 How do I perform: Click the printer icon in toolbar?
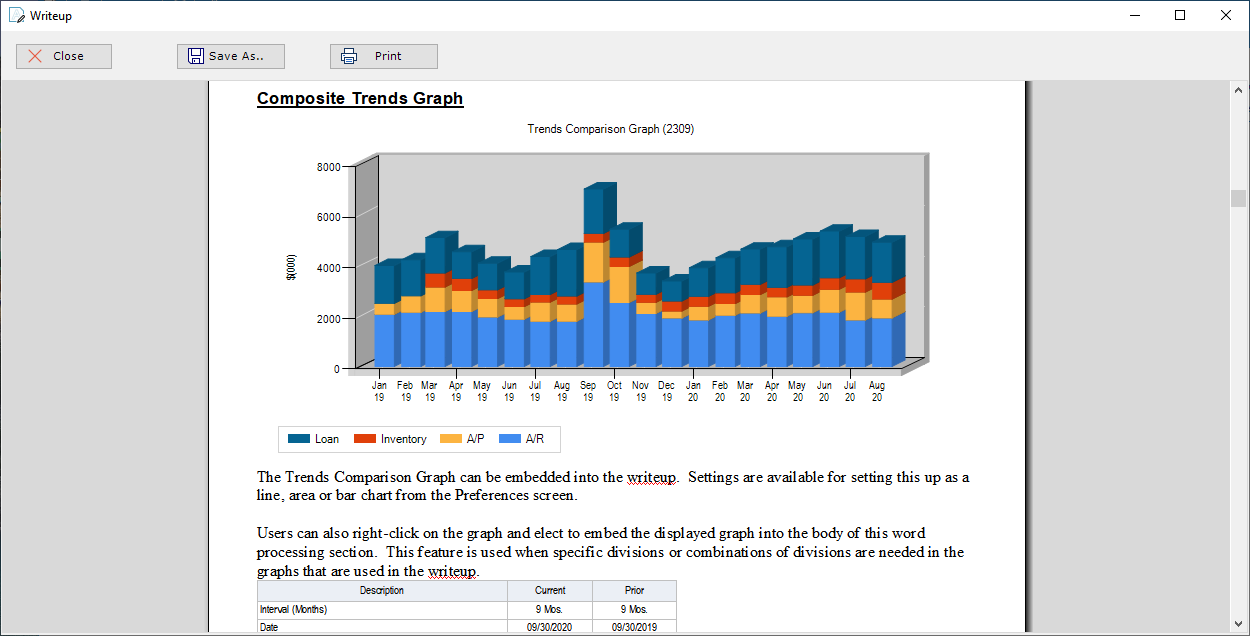(349, 56)
